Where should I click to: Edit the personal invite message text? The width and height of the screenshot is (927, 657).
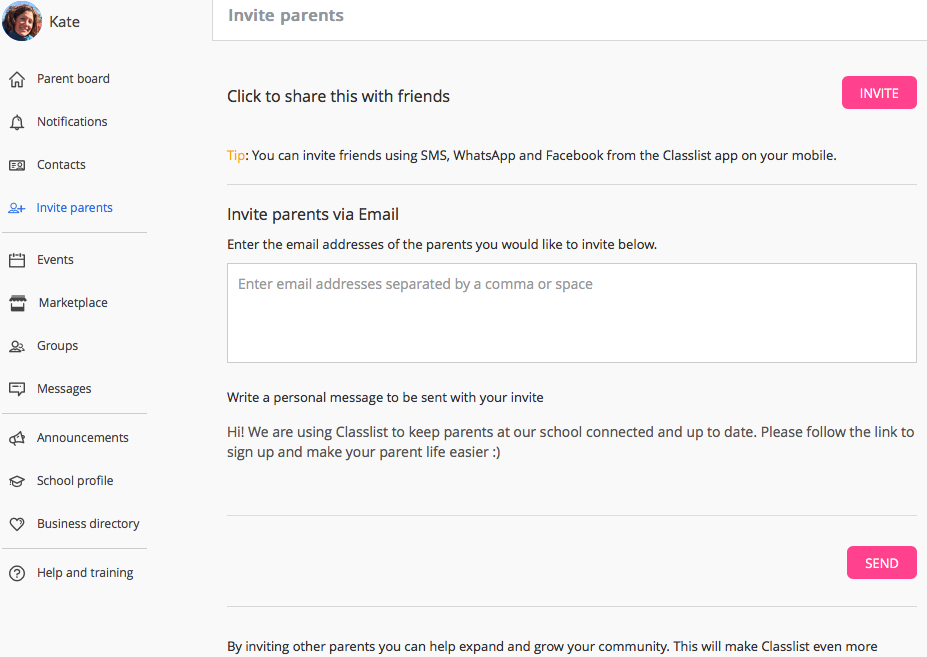571,442
